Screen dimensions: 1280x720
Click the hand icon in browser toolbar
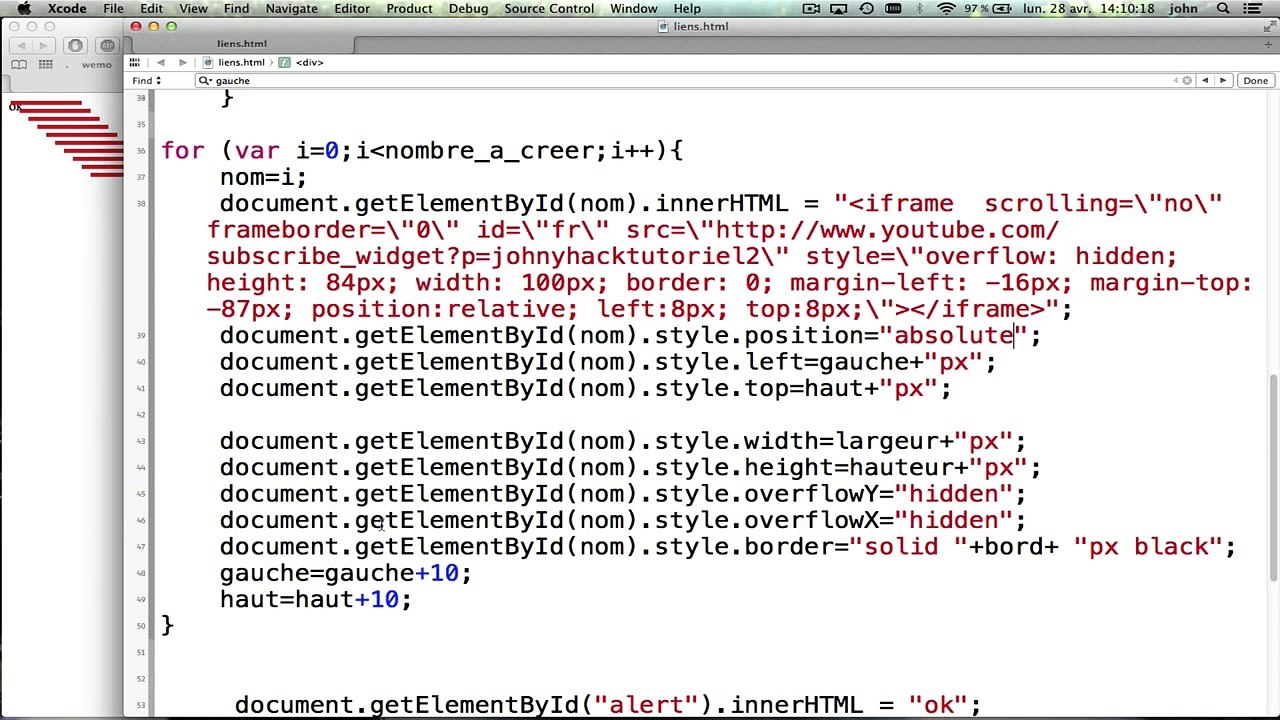pos(75,46)
